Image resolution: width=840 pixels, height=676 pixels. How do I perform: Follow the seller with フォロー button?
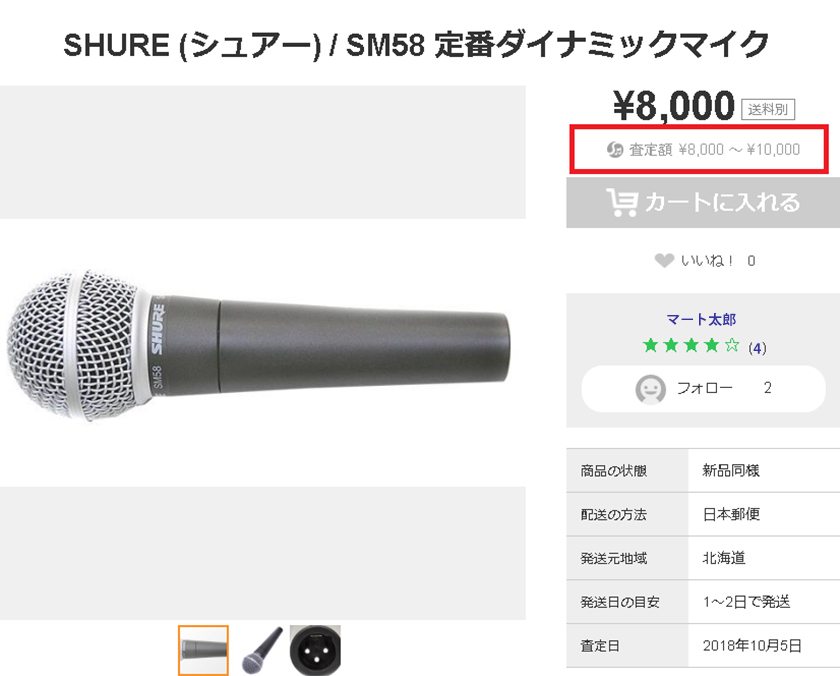[702, 388]
